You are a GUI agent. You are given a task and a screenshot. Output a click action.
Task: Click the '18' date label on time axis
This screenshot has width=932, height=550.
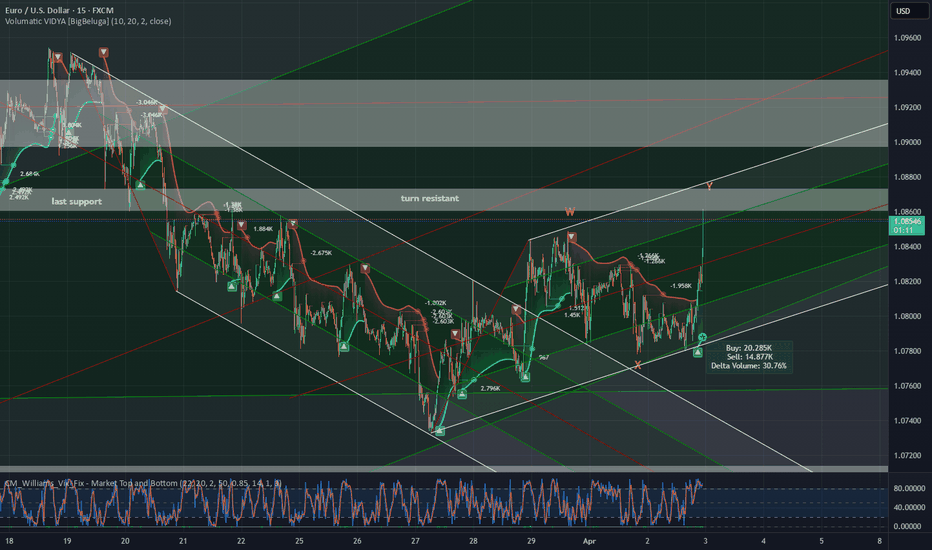(x=9, y=541)
